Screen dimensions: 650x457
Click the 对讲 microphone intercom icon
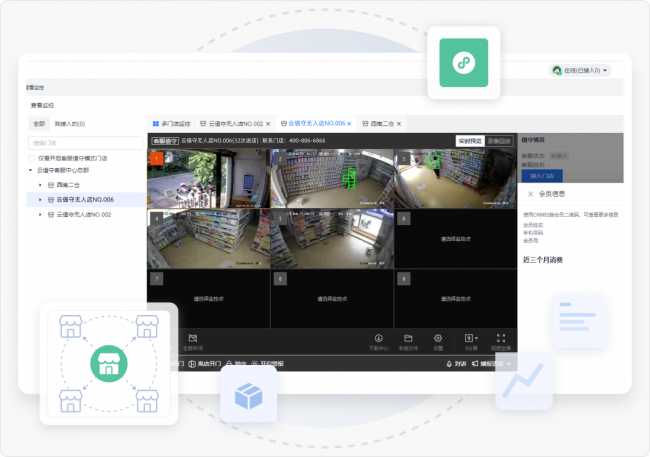450,364
